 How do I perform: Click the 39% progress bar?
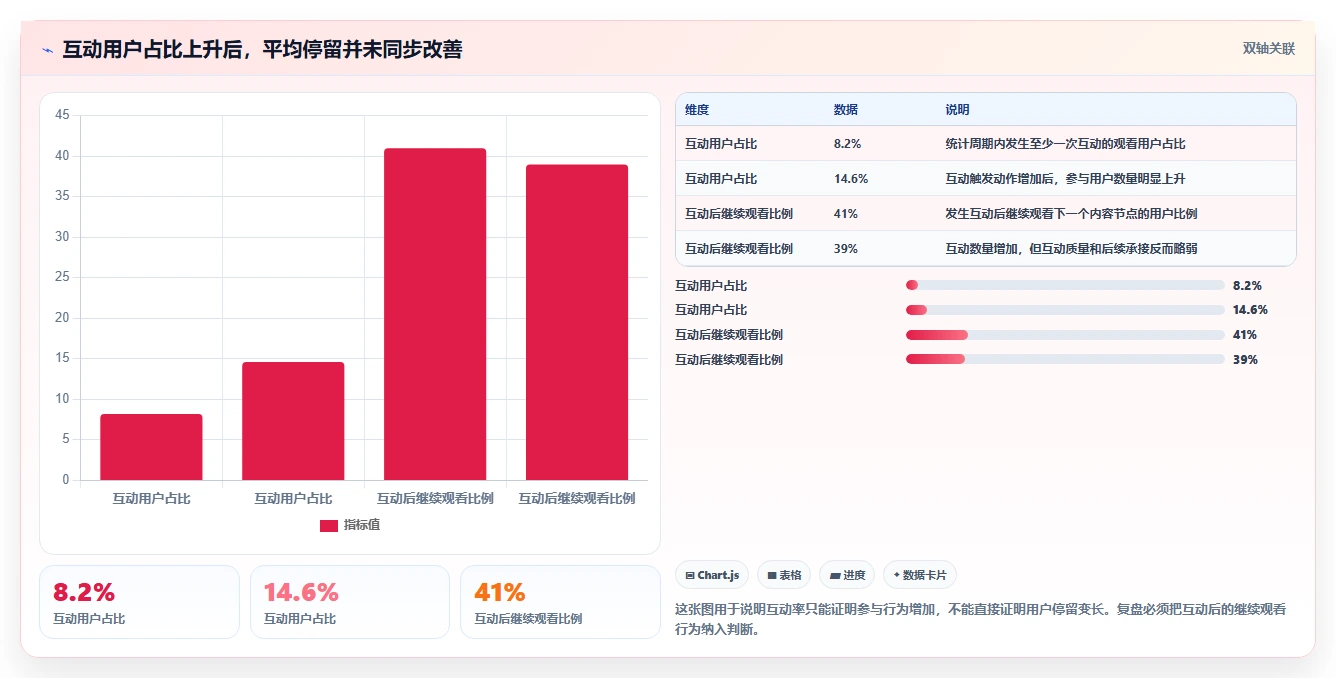pyautogui.click(x=1065, y=360)
